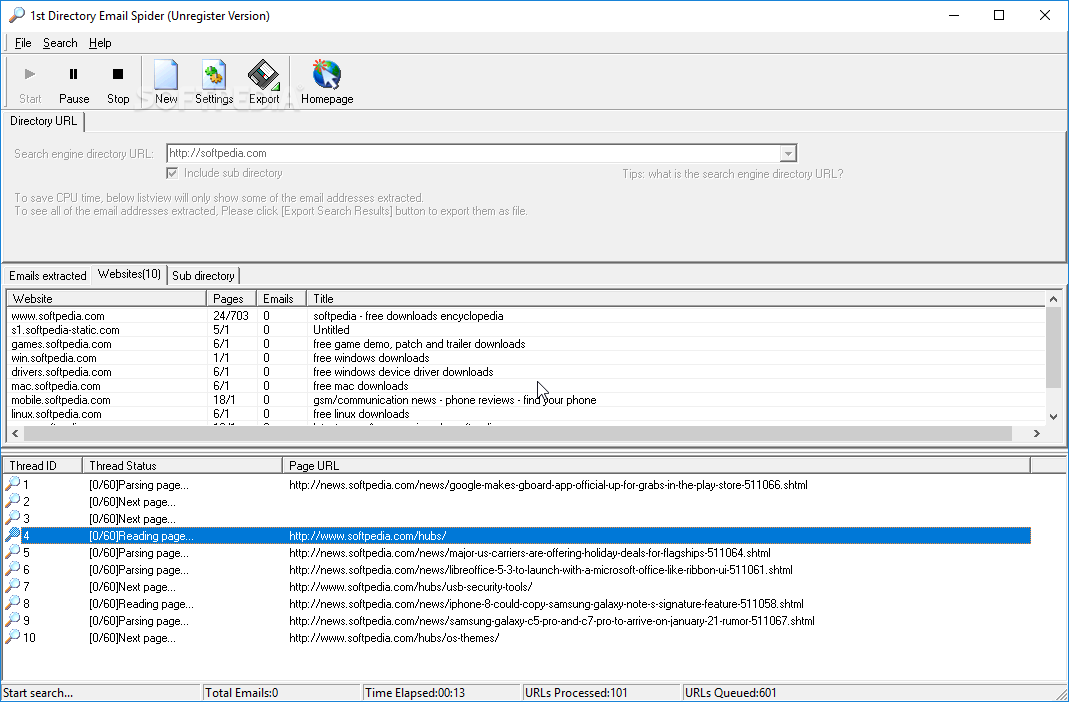Sort by the Title column header
Screen dimensions: 1069x702
676,299
